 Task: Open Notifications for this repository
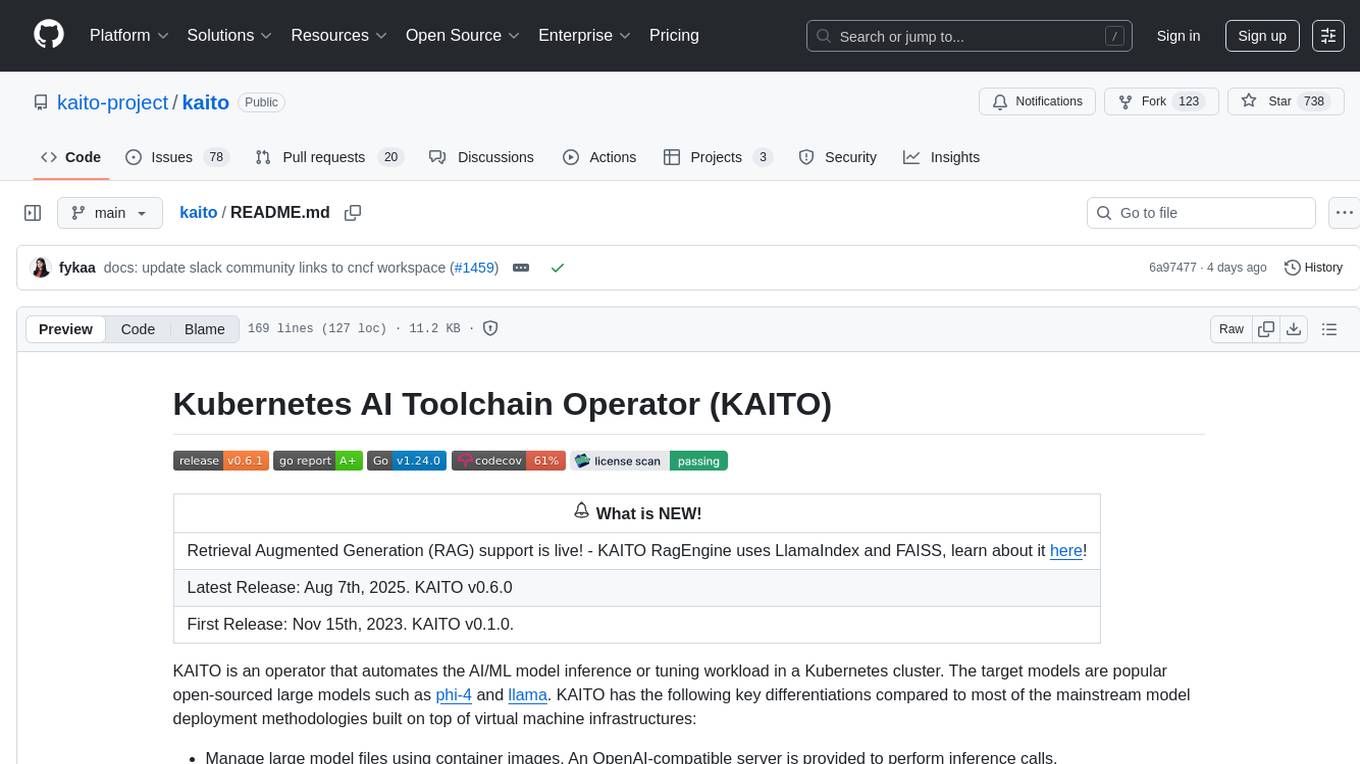(1037, 102)
